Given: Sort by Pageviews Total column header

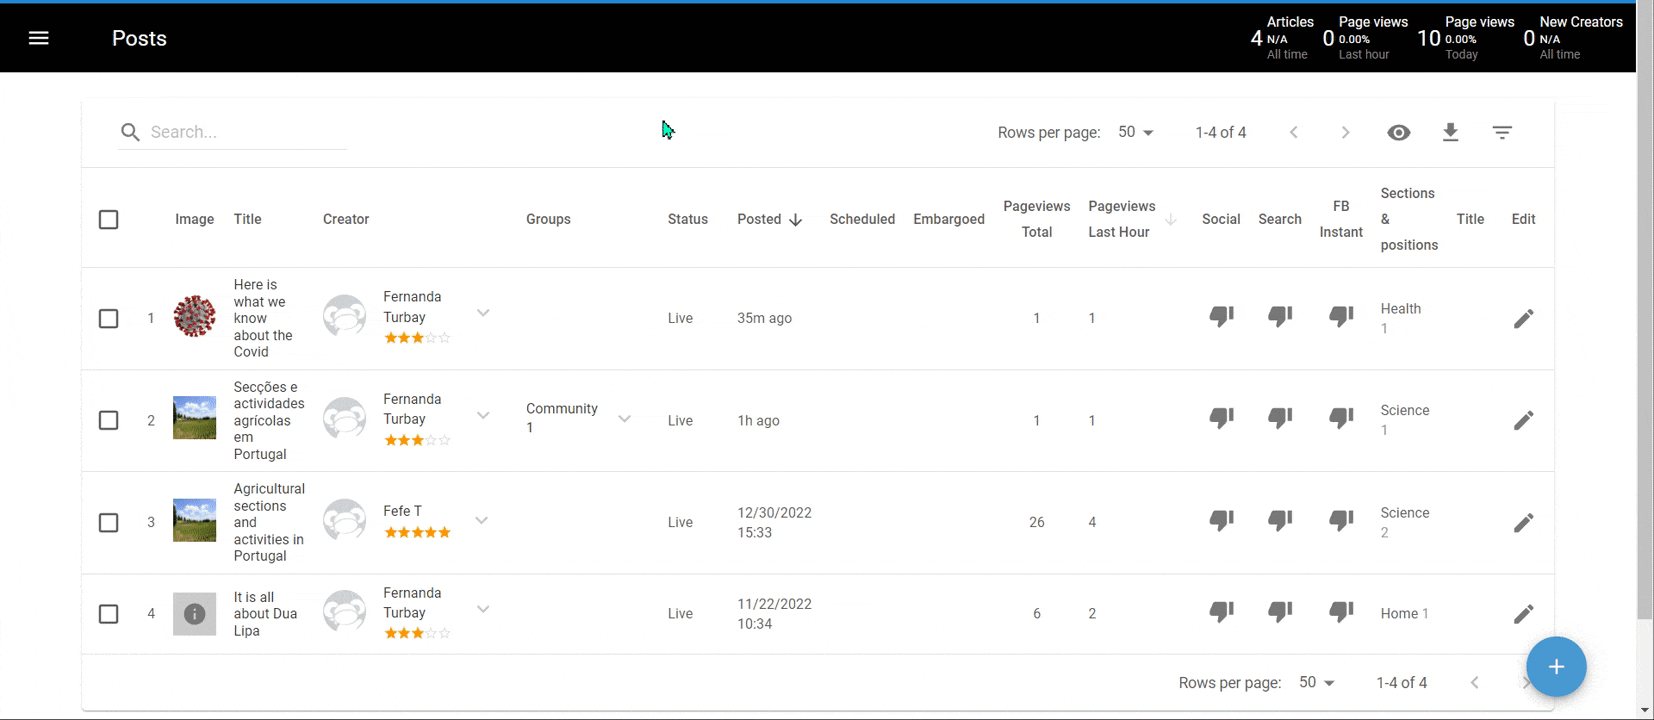Looking at the screenshot, I should tap(1036, 219).
